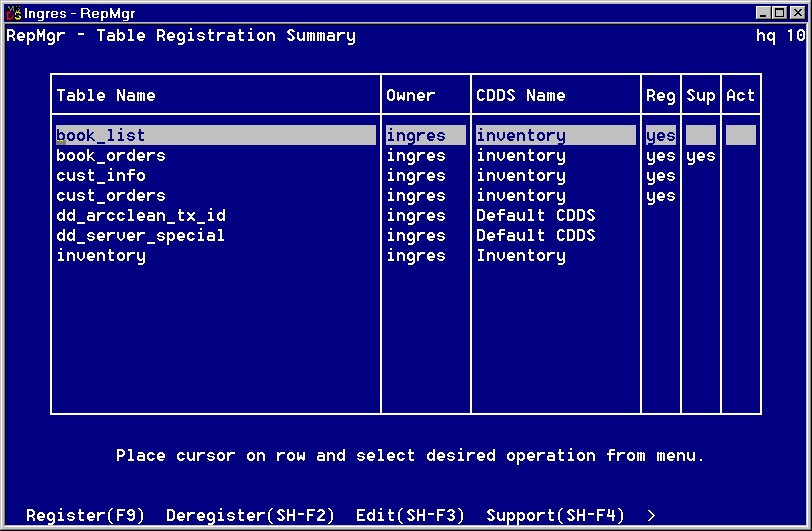Screen dimensions: 812x531
Task: Select Register(F9) menu option
Action: pos(85,515)
